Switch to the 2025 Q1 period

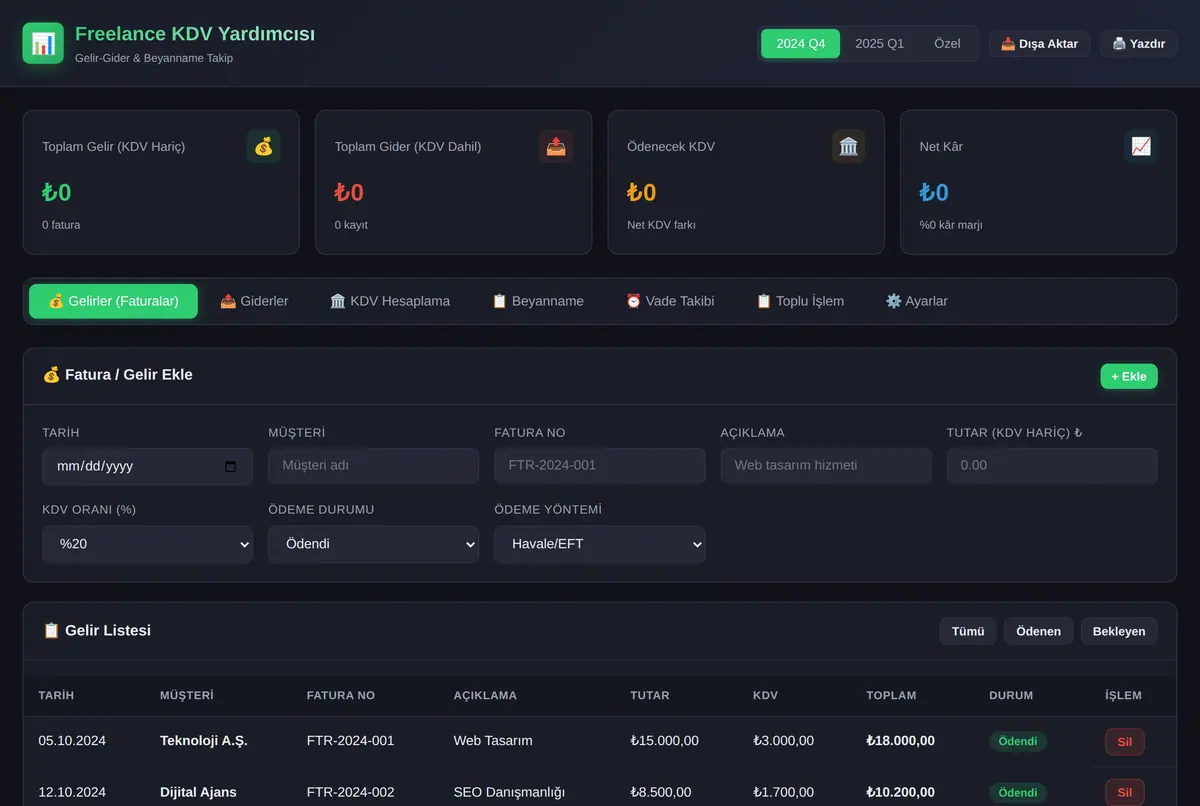tap(880, 43)
